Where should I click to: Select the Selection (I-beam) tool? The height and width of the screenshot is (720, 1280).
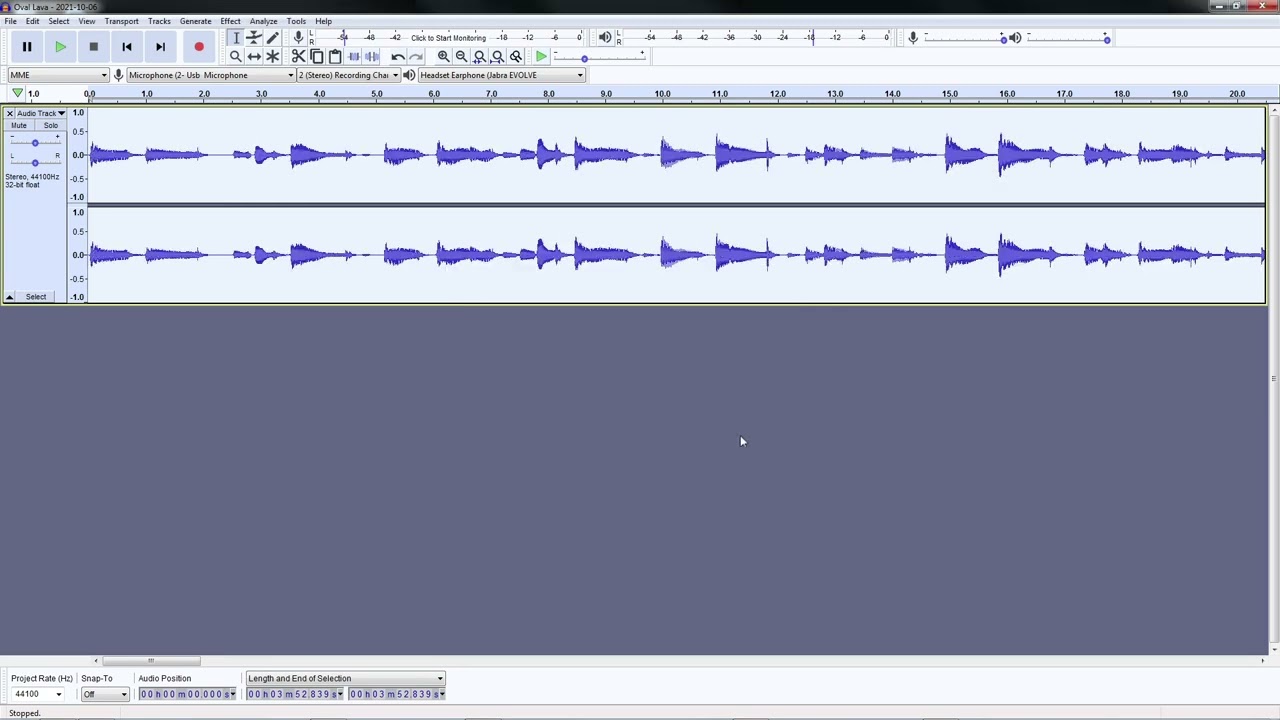click(x=236, y=38)
